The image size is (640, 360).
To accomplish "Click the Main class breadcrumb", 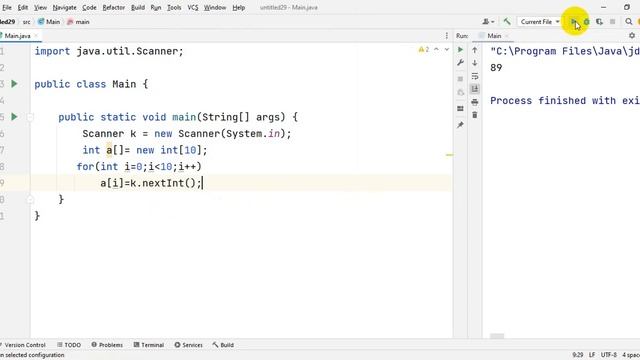I will click(49, 22).
